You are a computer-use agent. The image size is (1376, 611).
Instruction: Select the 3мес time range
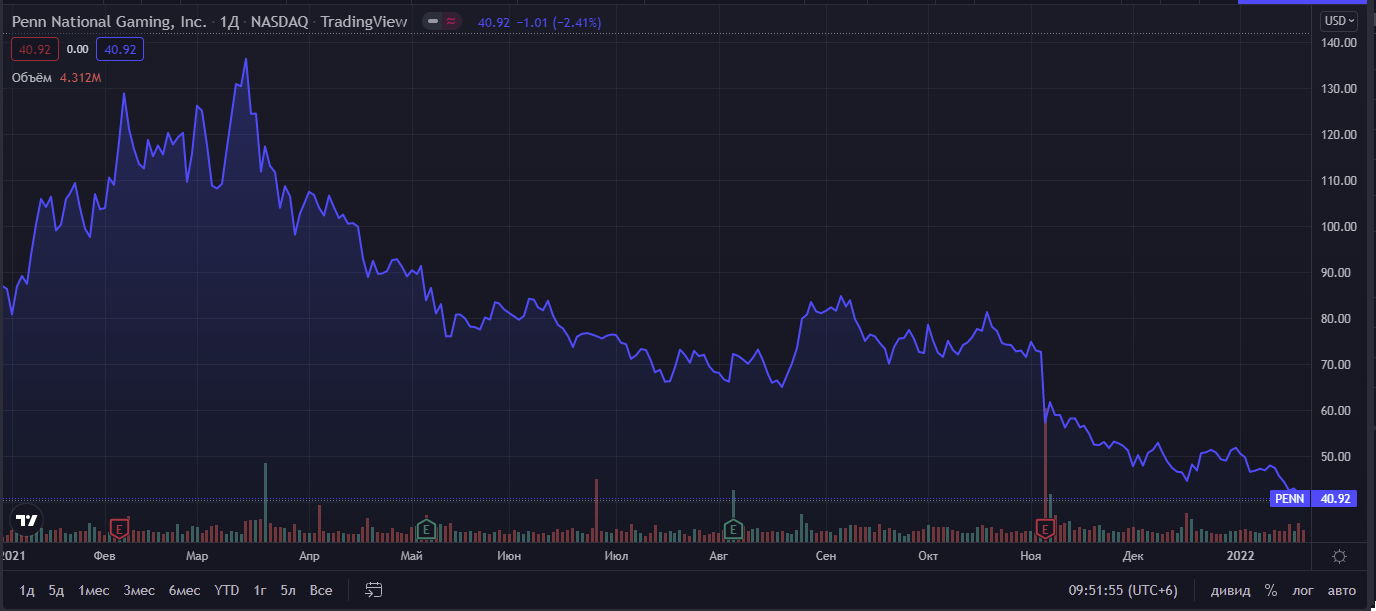pyautogui.click(x=139, y=590)
